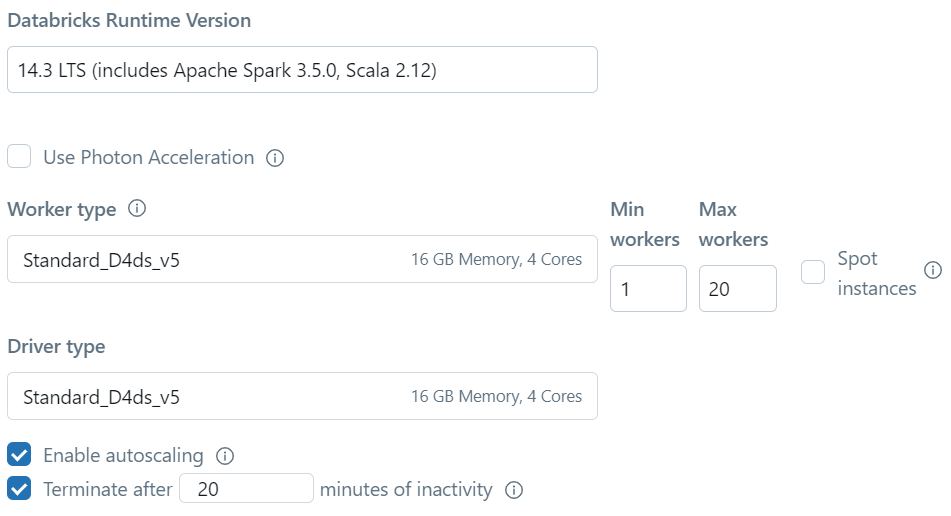Disable the Terminate after checkbox

pos(19,489)
